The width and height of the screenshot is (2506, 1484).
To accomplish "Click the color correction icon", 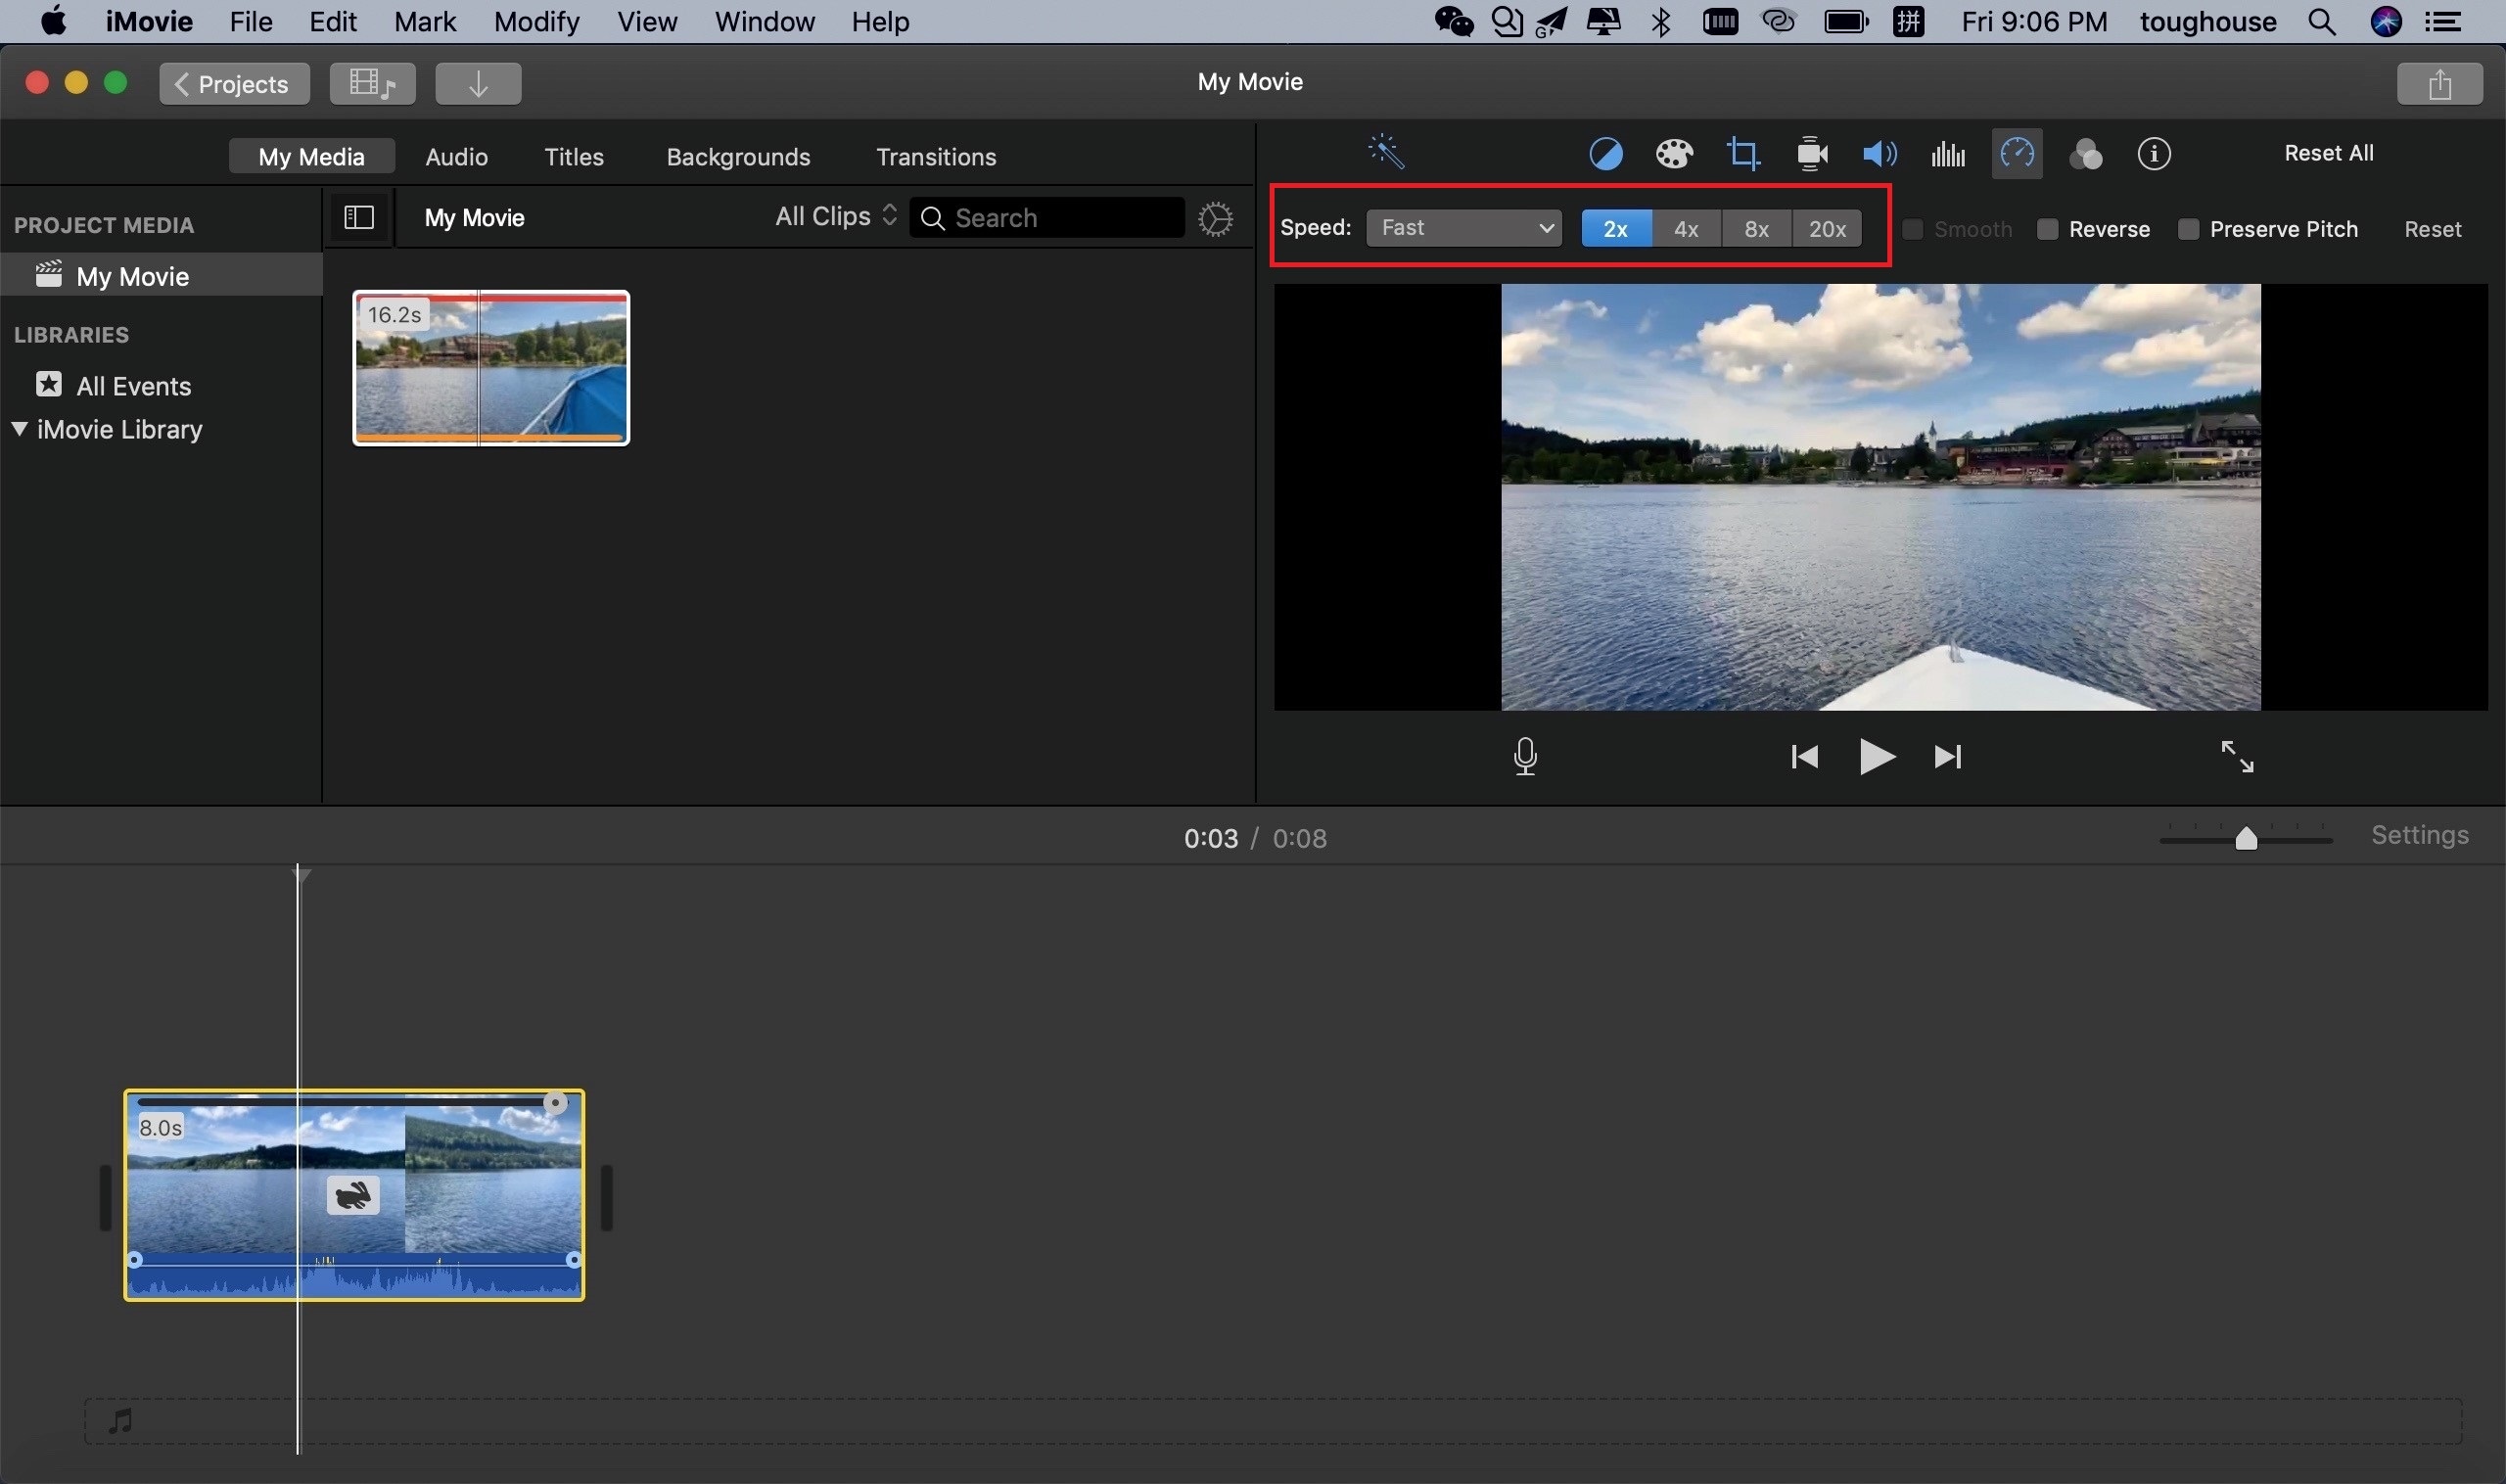I will tap(1672, 154).
